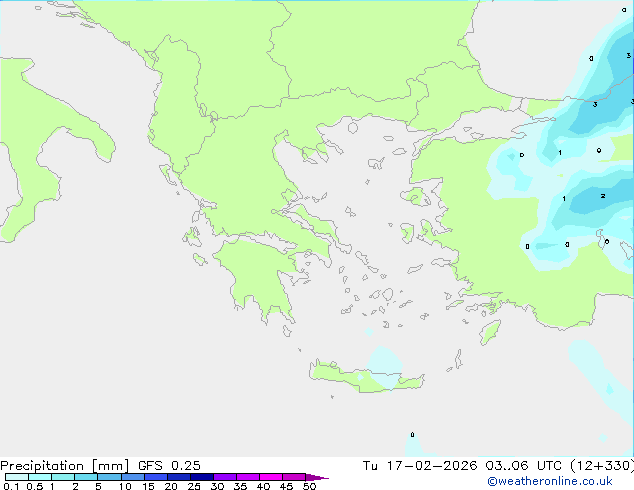
Task: Click the legend label "35"
Action: coord(240,486)
